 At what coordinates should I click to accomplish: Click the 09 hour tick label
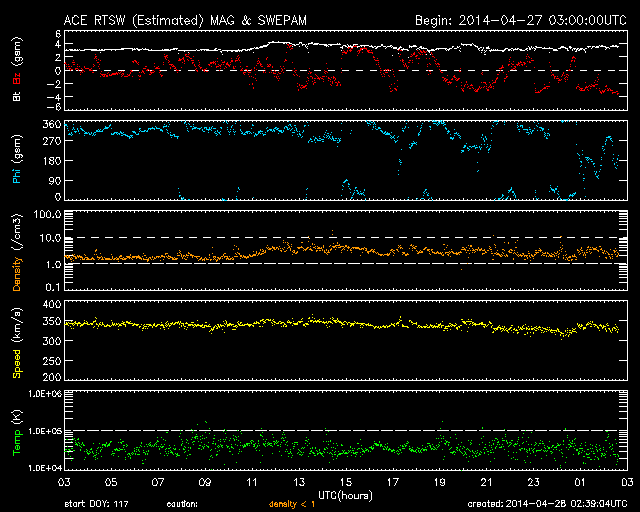205,482
